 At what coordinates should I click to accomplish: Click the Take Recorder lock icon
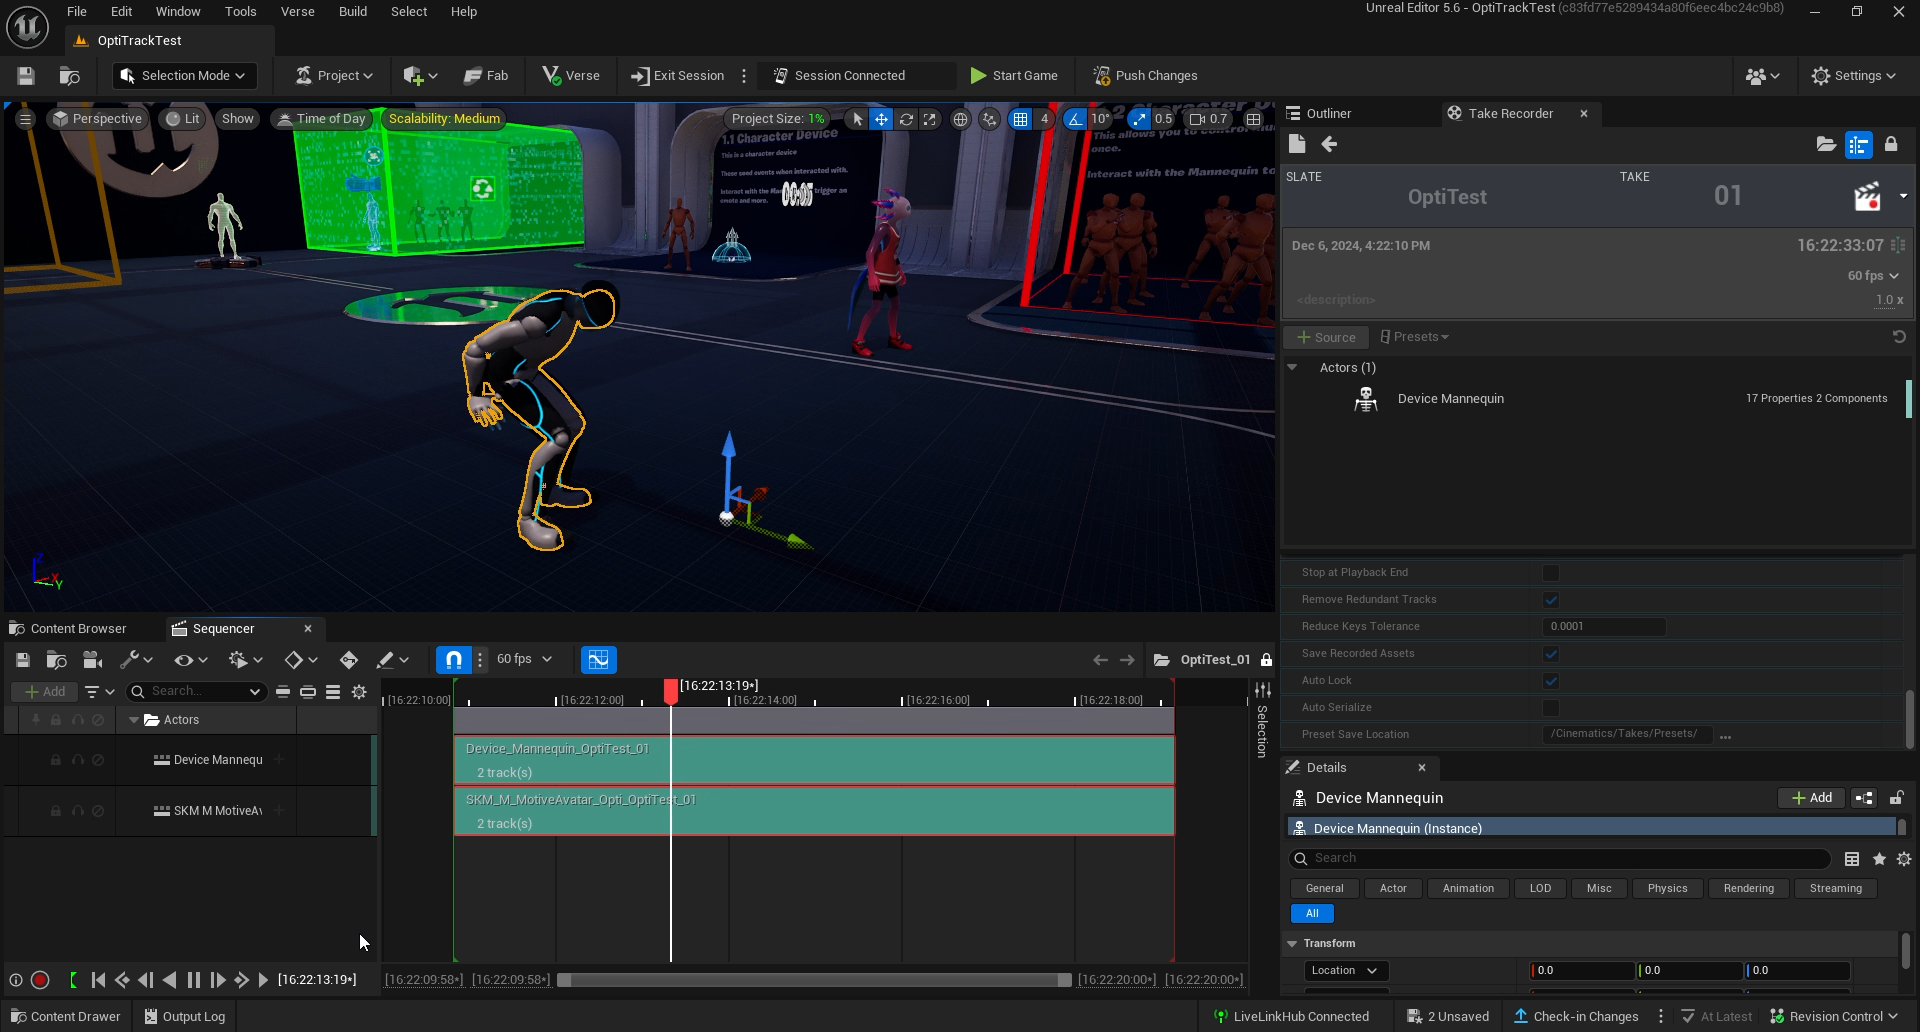coord(1890,145)
